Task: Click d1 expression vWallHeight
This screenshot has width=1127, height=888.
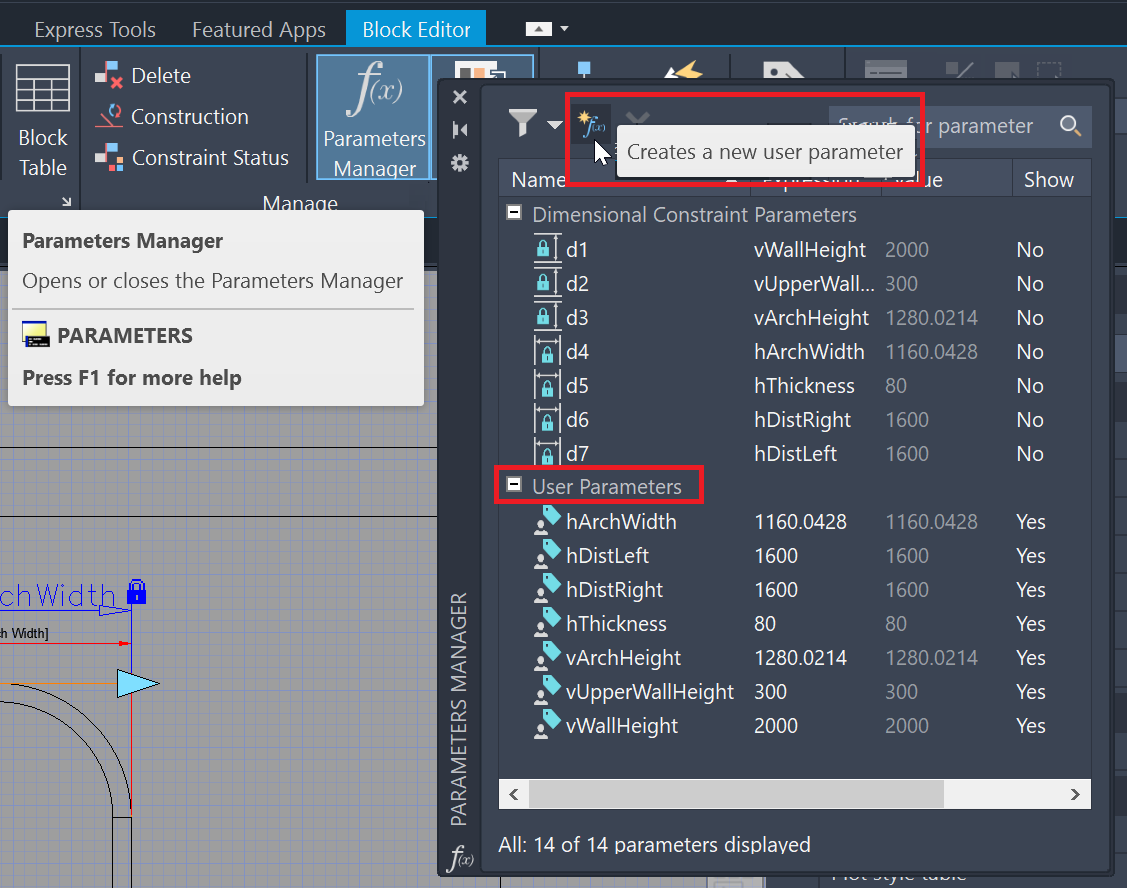Action: click(x=810, y=250)
